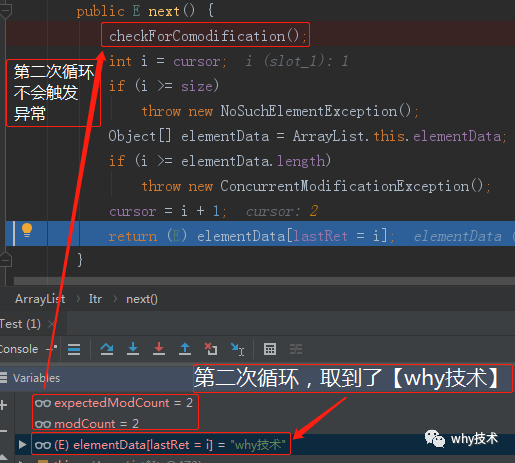Click the Force Step Into red arrow

click(x=159, y=349)
